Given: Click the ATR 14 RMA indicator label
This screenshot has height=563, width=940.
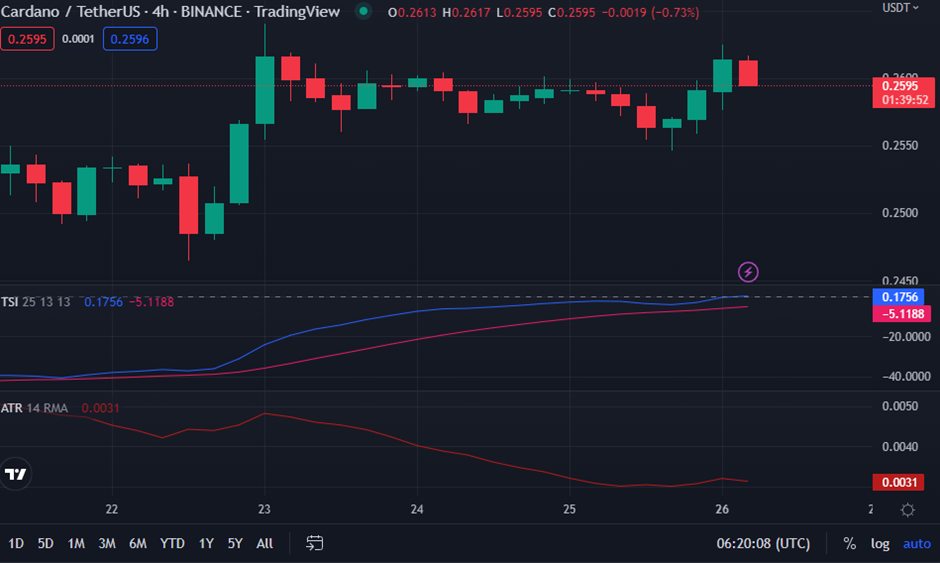Looking at the screenshot, I should pyautogui.click(x=35, y=408).
